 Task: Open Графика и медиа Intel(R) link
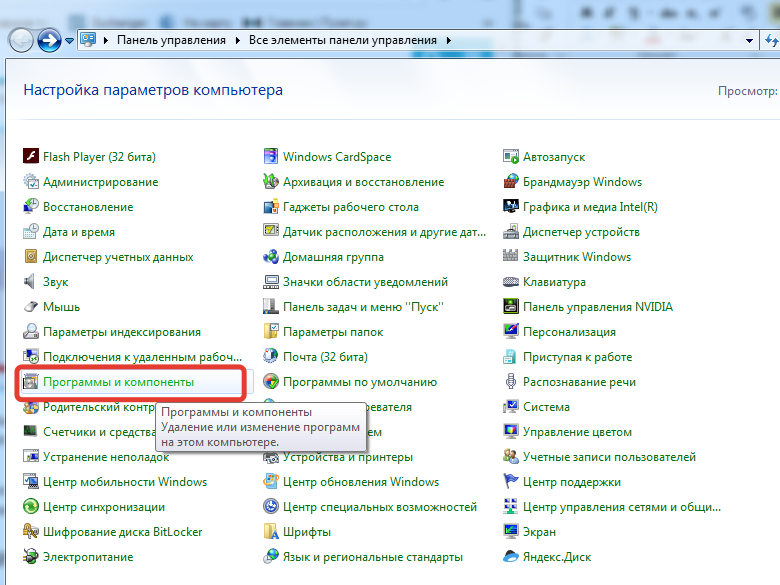click(590, 206)
